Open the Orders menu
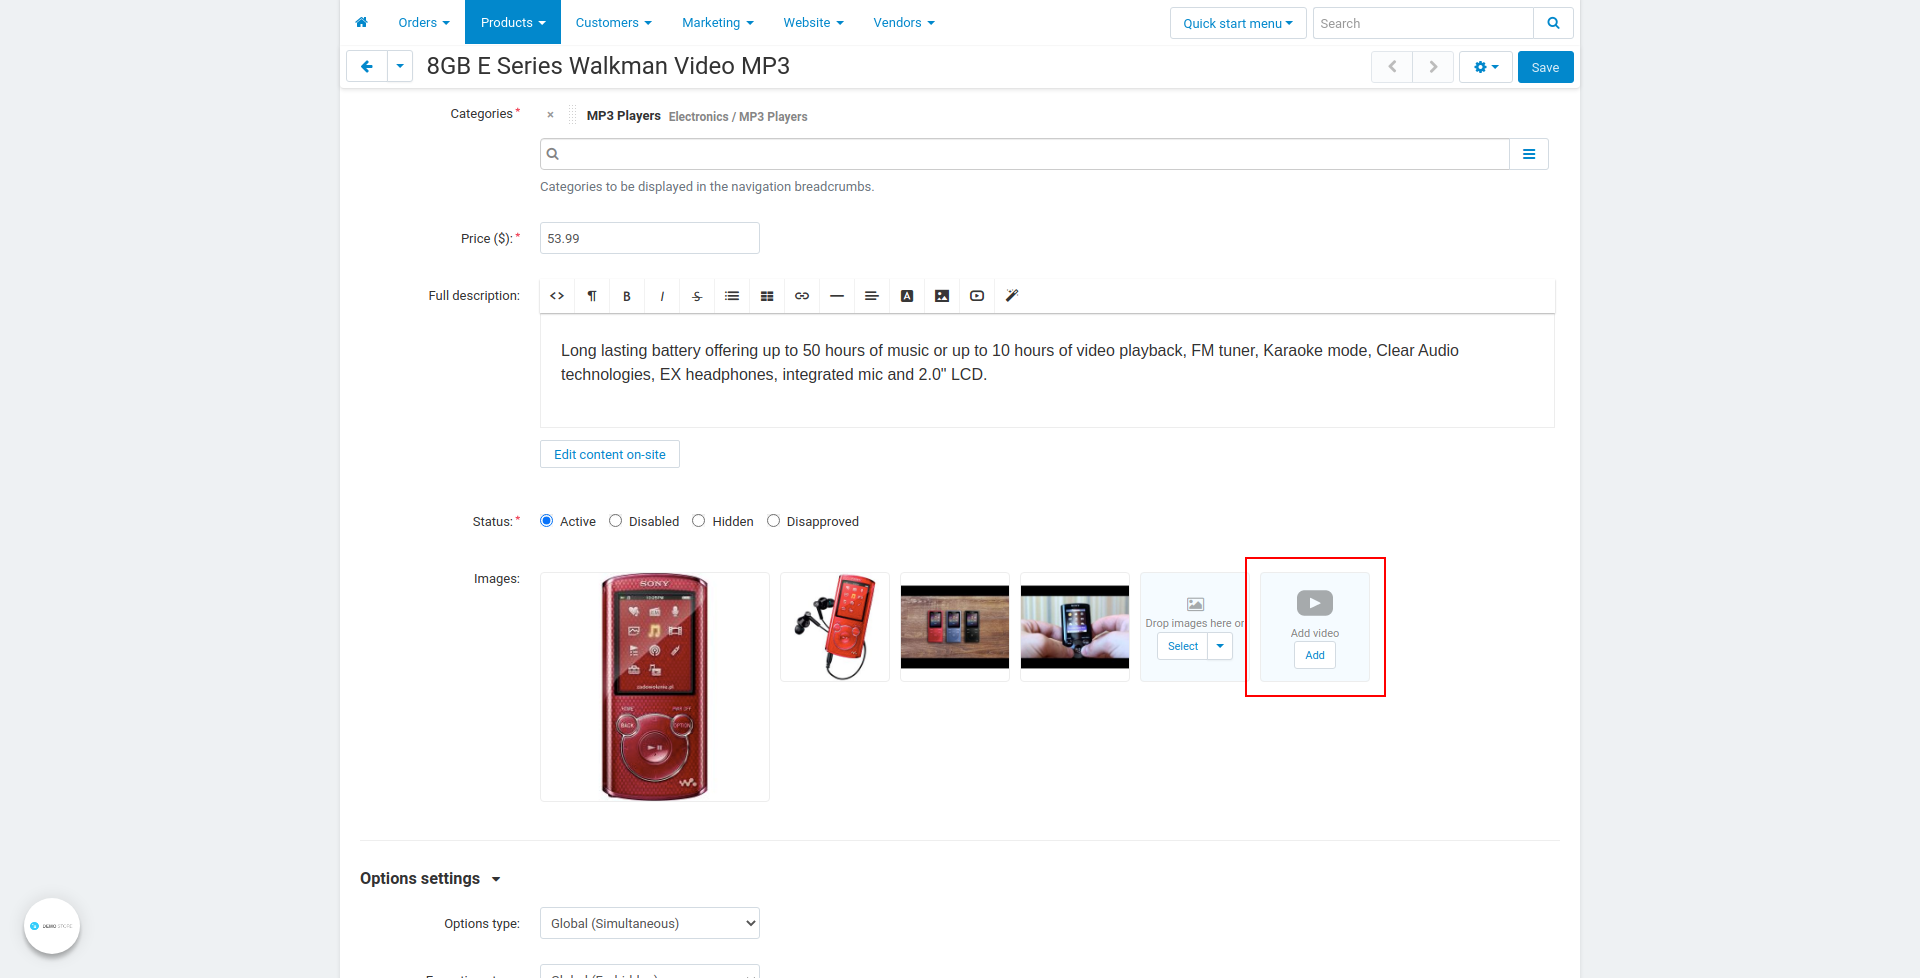The width and height of the screenshot is (1920, 978). (424, 22)
